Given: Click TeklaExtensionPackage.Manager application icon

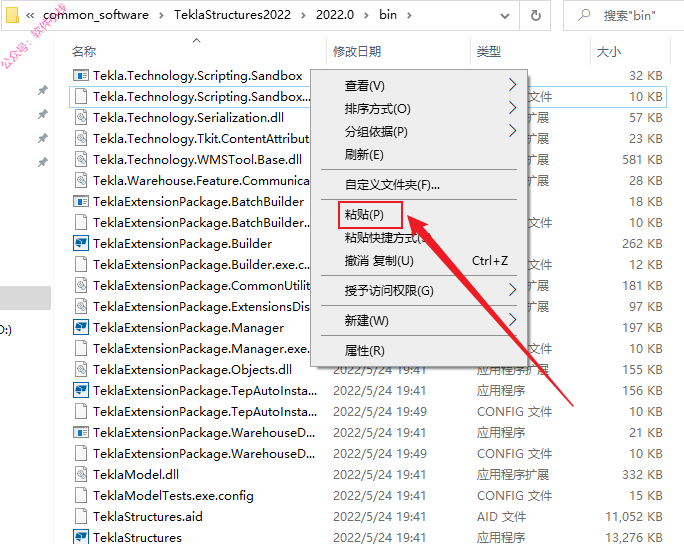Looking at the screenshot, I should [x=81, y=328].
